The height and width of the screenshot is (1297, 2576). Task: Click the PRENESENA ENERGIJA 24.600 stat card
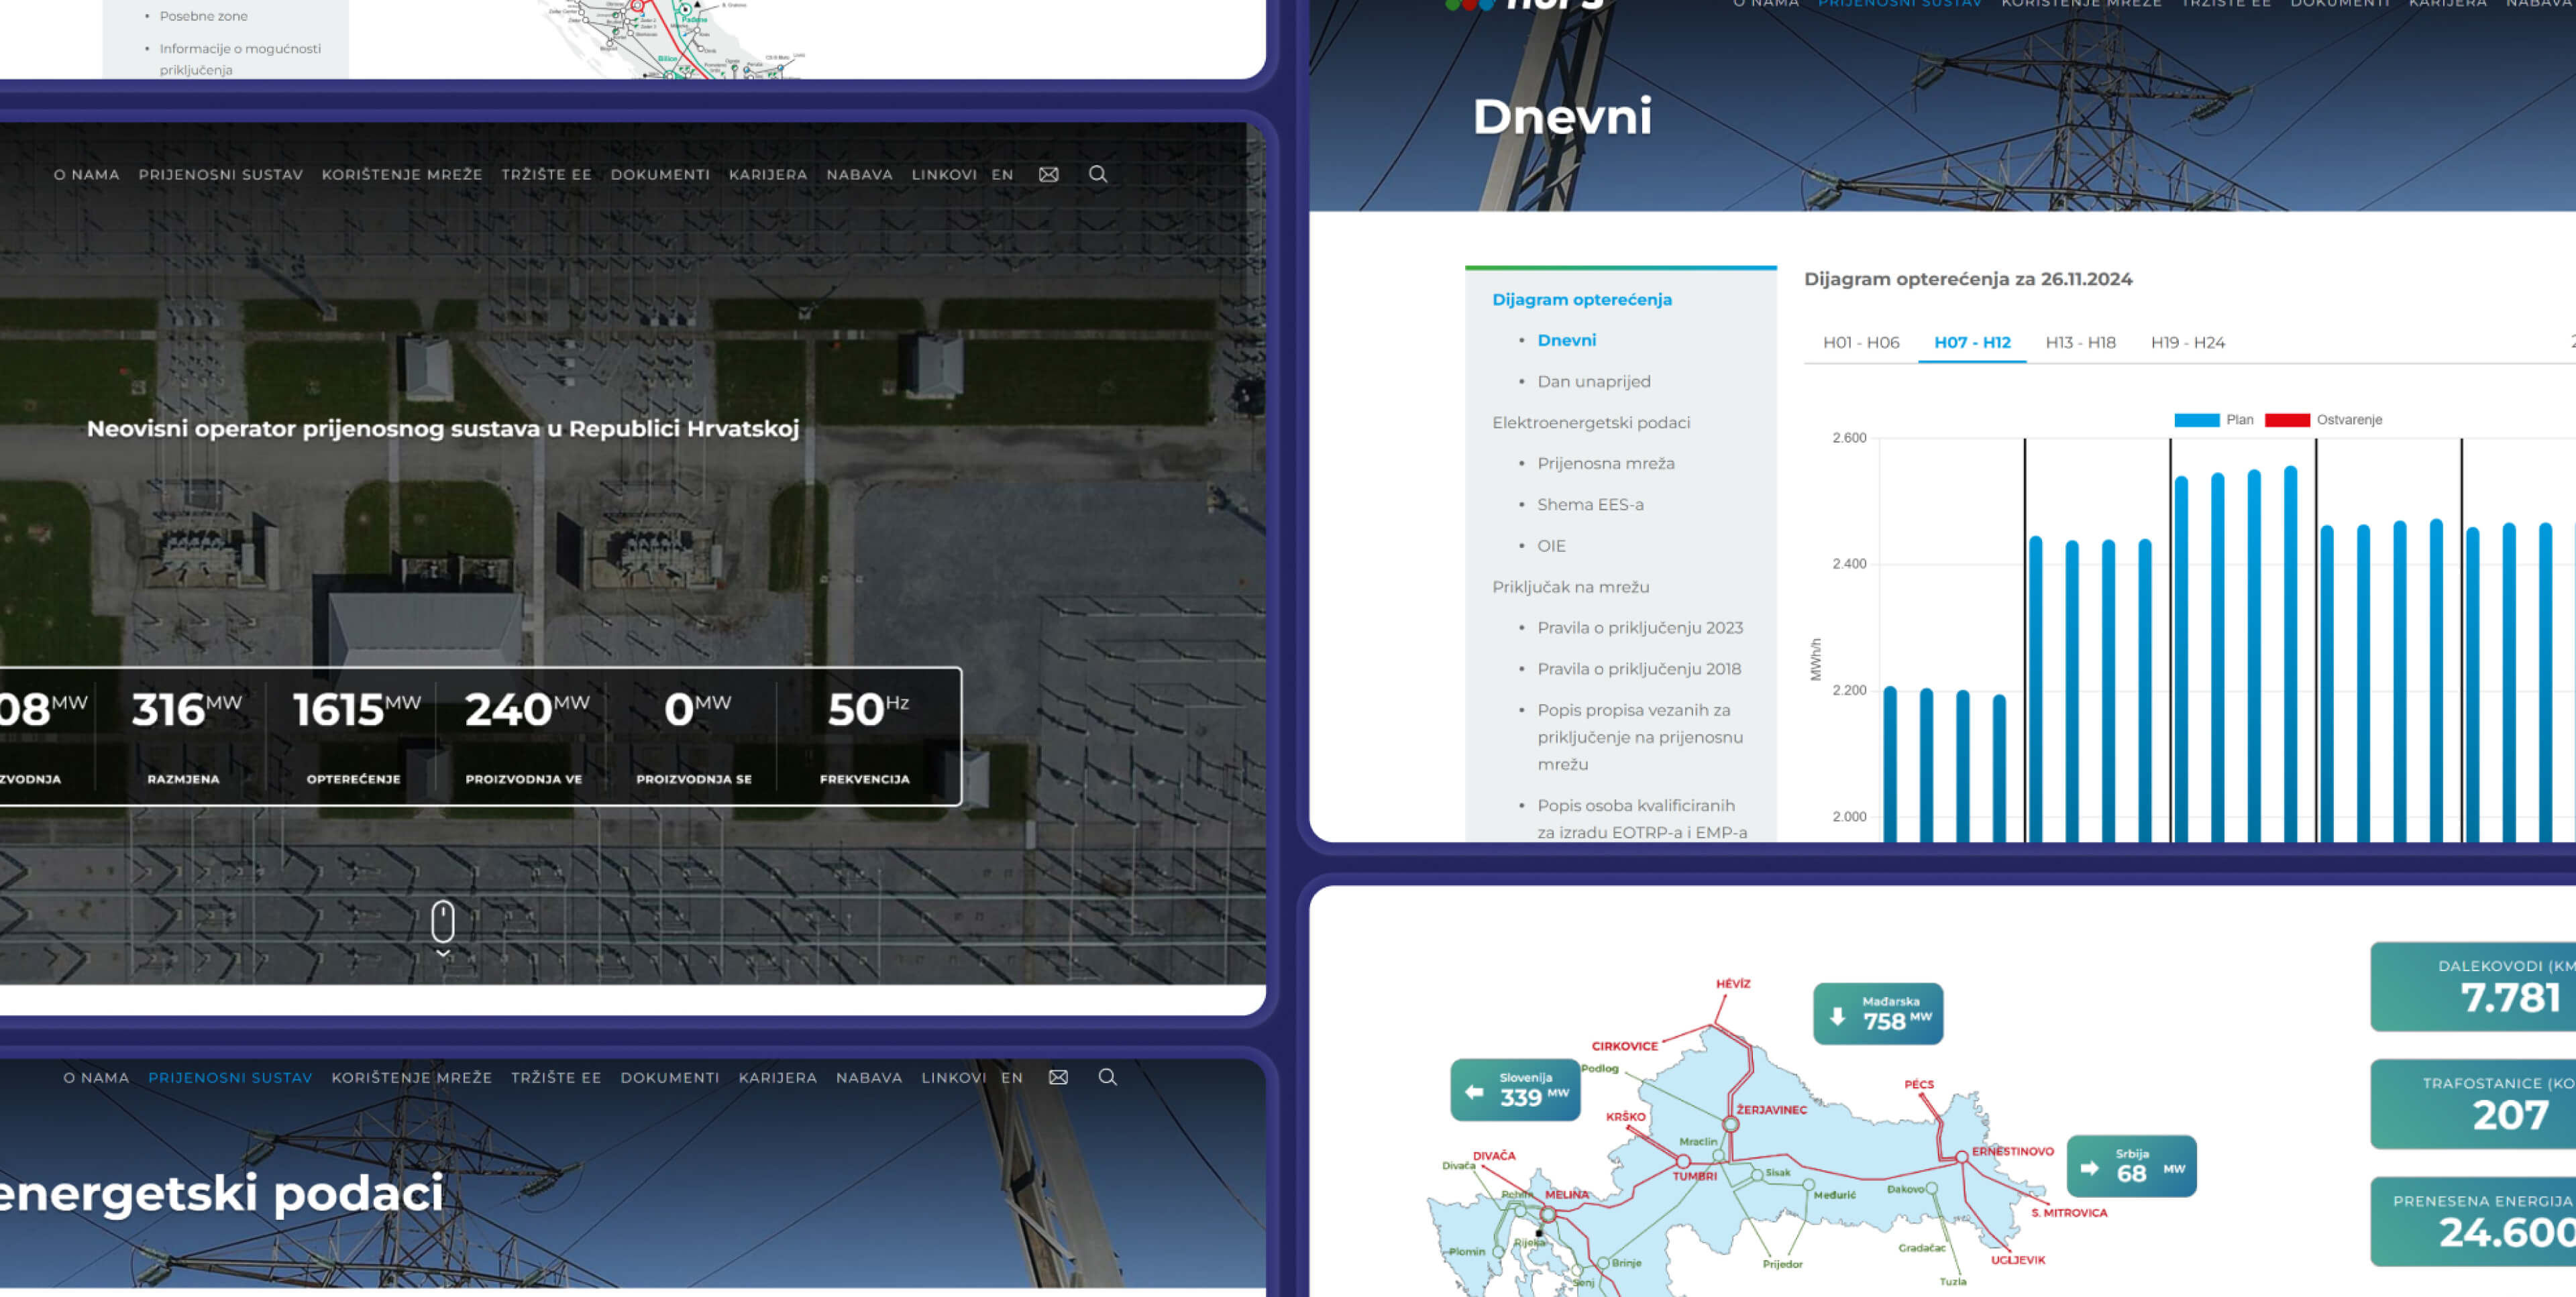coord(2472,1221)
